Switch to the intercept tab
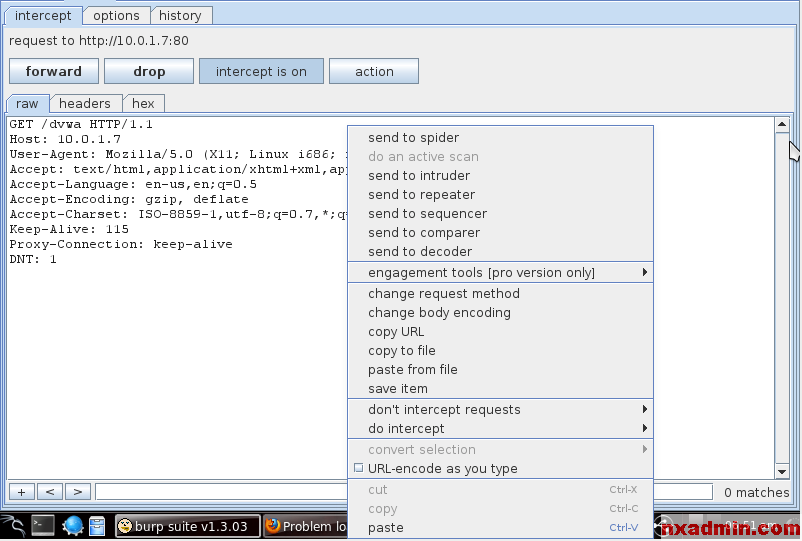Screen dimensions: 802x541 point(43,15)
